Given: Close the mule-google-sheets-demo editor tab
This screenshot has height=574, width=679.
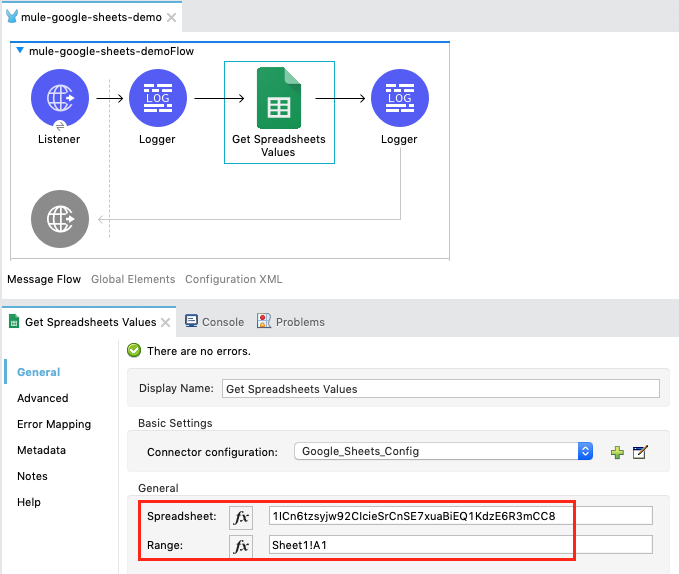Looking at the screenshot, I should point(172,18).
